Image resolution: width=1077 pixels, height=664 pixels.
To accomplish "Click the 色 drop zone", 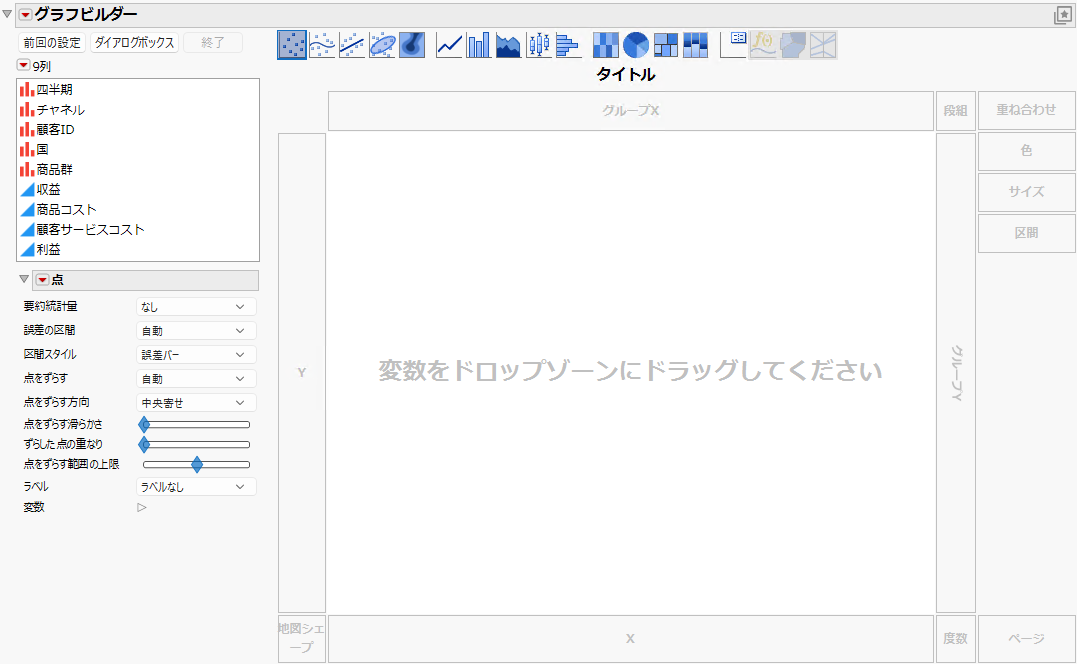I will 1026,150.
